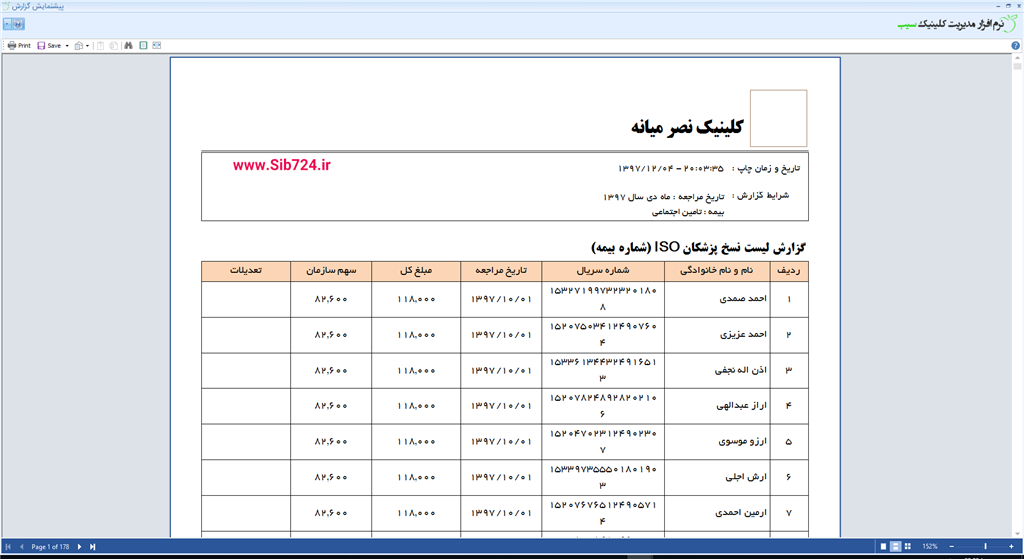Click the serial number in احمد صمدی row
Viewport: 1024px width, 559px height.
click(x=603, y=298)
